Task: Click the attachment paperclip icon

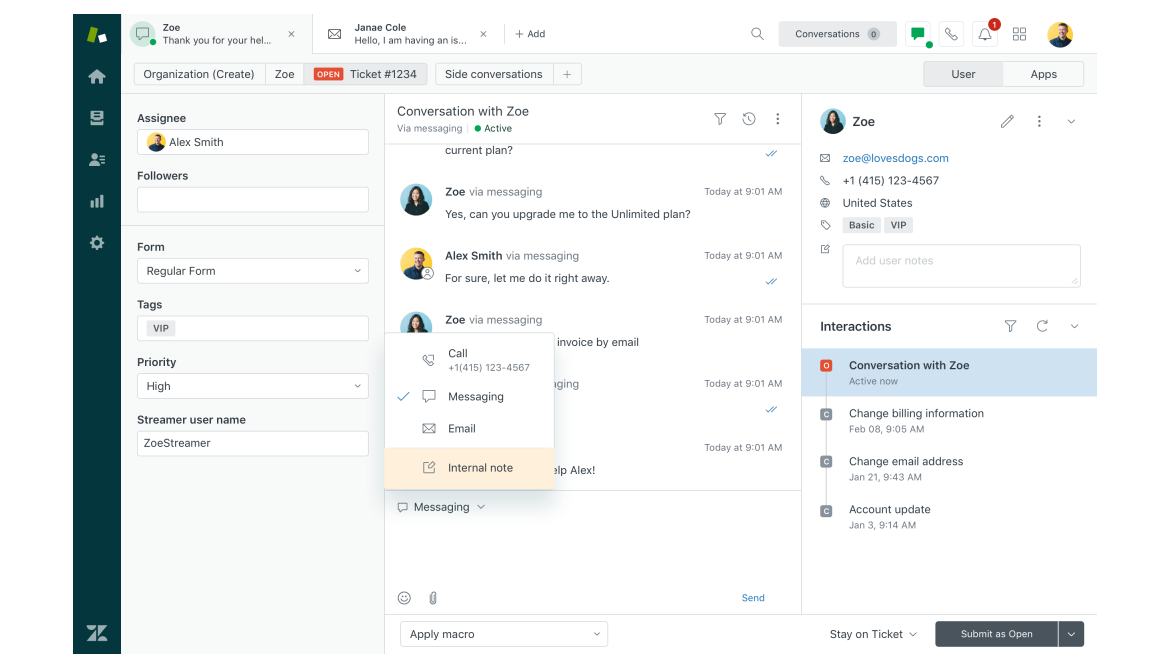Action: click(x=433, y=598)
